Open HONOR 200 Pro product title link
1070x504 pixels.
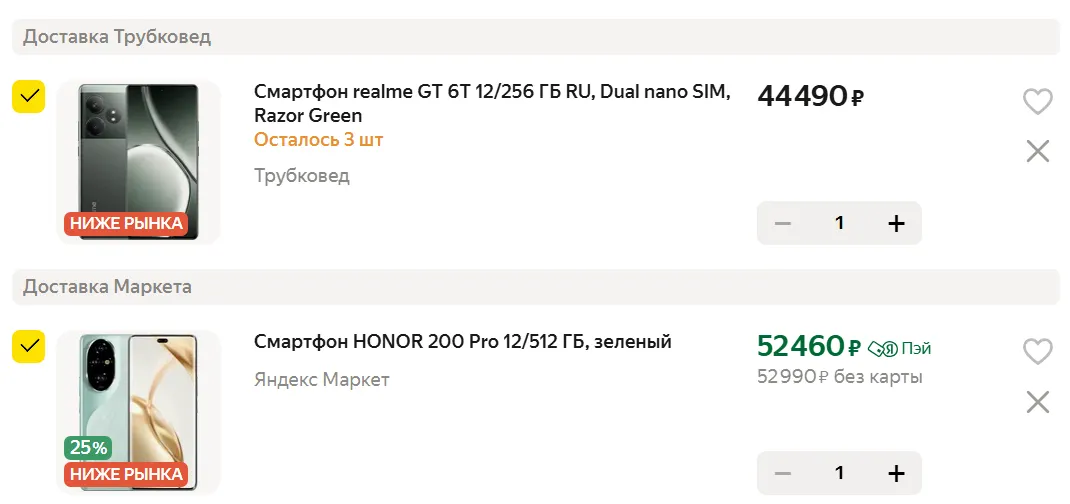(462, 342)
